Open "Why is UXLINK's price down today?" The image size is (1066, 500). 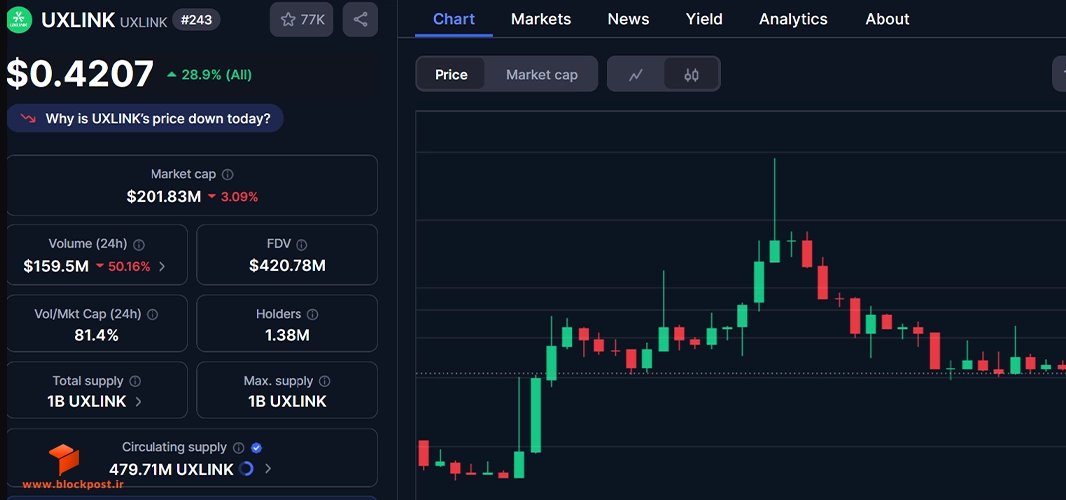[145, 118]
